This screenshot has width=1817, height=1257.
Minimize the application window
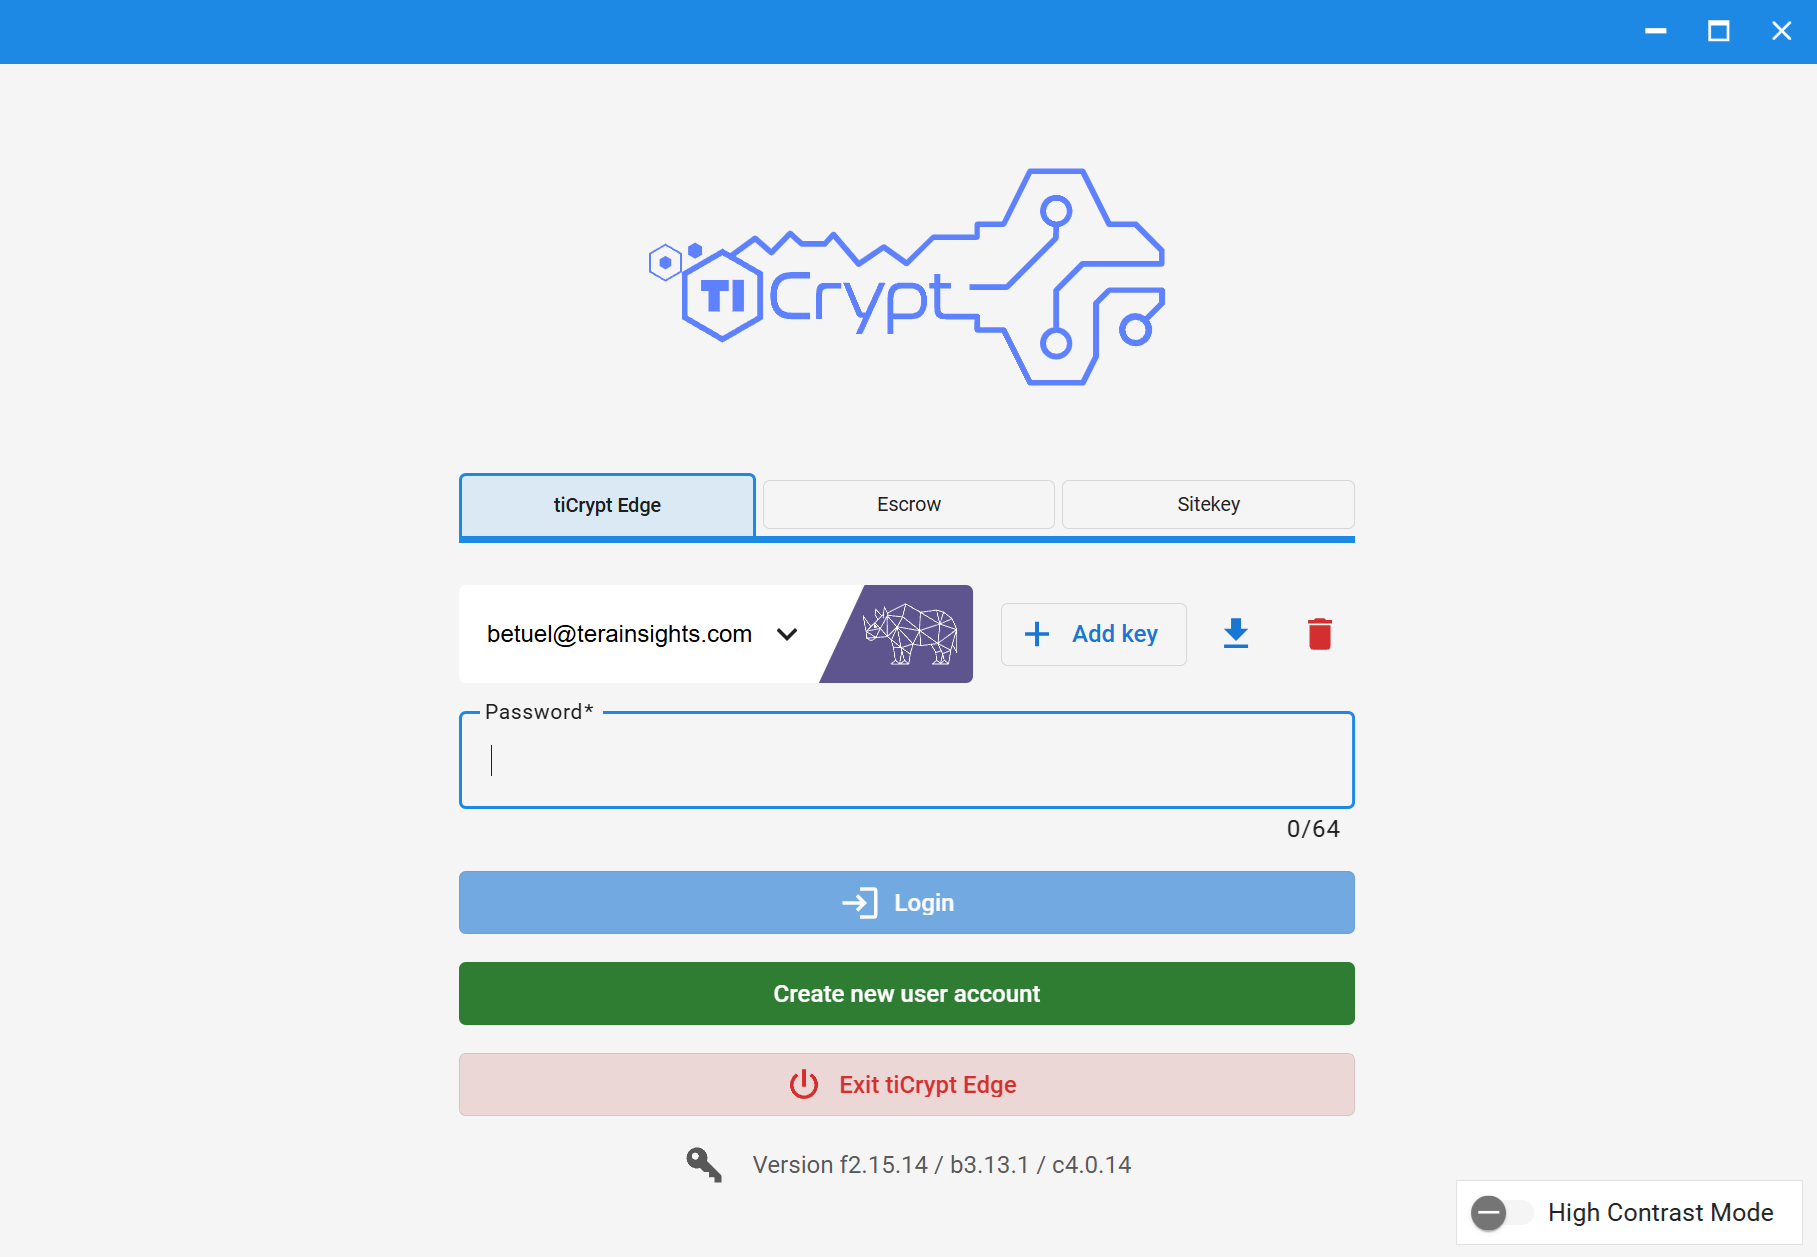tap(1656, 32)
